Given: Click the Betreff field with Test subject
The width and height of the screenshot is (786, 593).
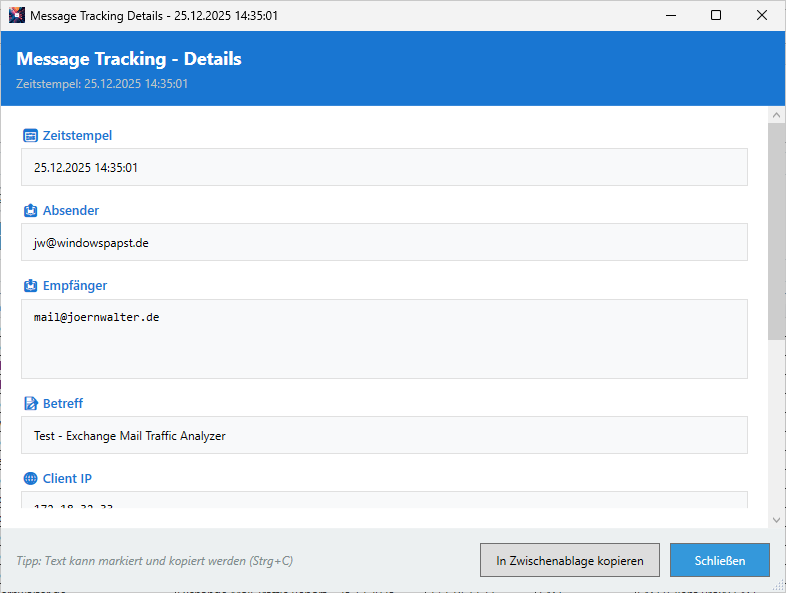Looking at the screenshot, I should 384,435.
